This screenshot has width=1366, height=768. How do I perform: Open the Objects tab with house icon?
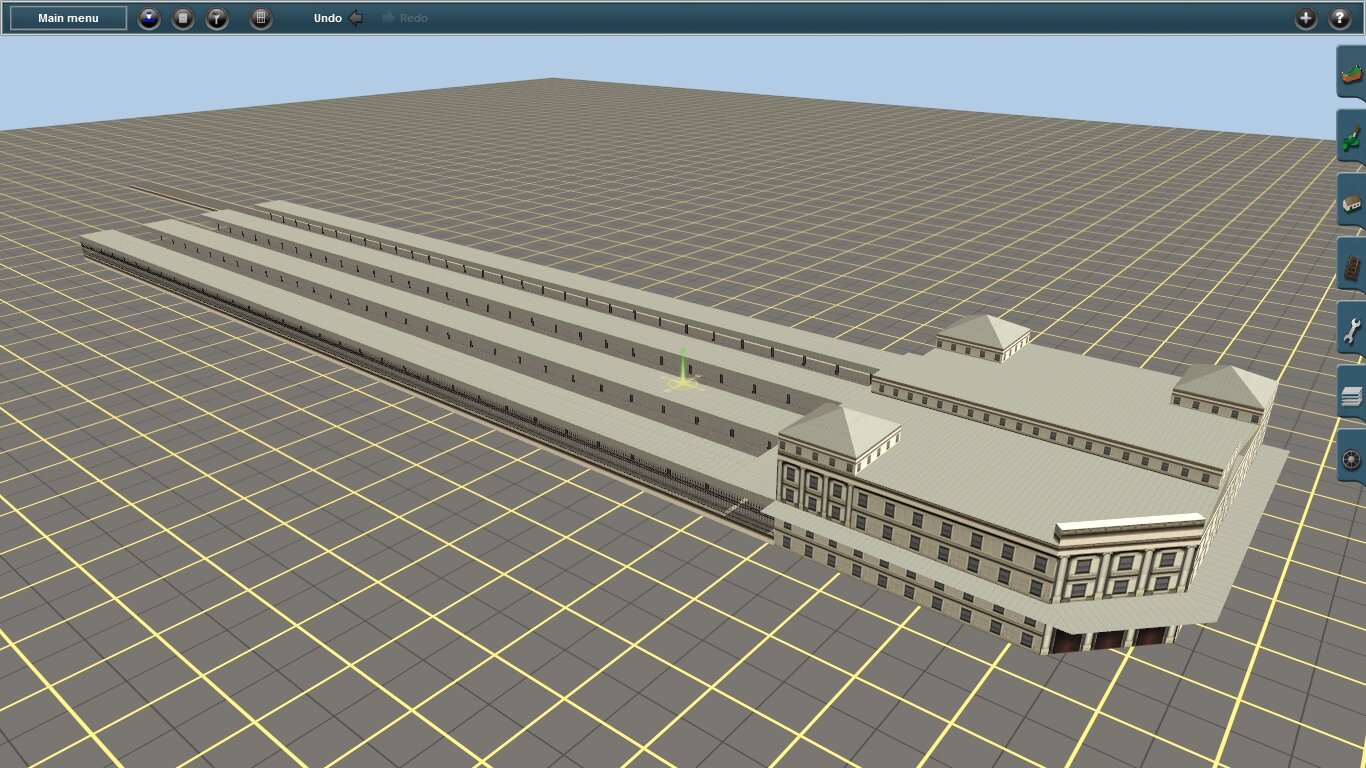tap(1352, 200)
